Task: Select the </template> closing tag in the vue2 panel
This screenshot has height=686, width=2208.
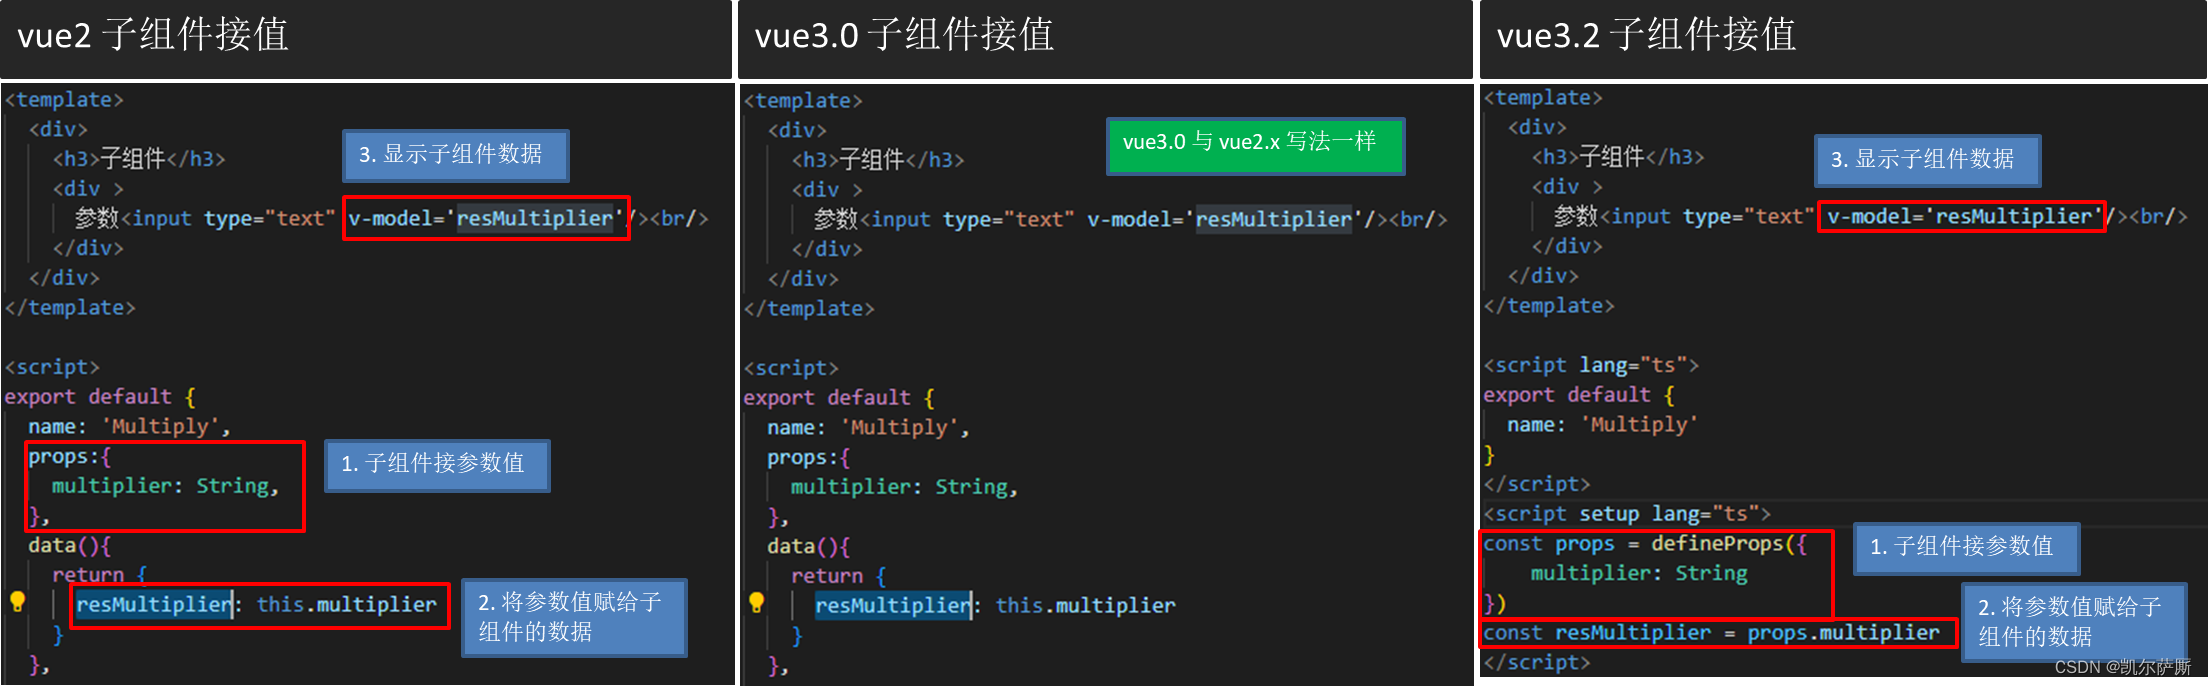Action: coord(70,307)
